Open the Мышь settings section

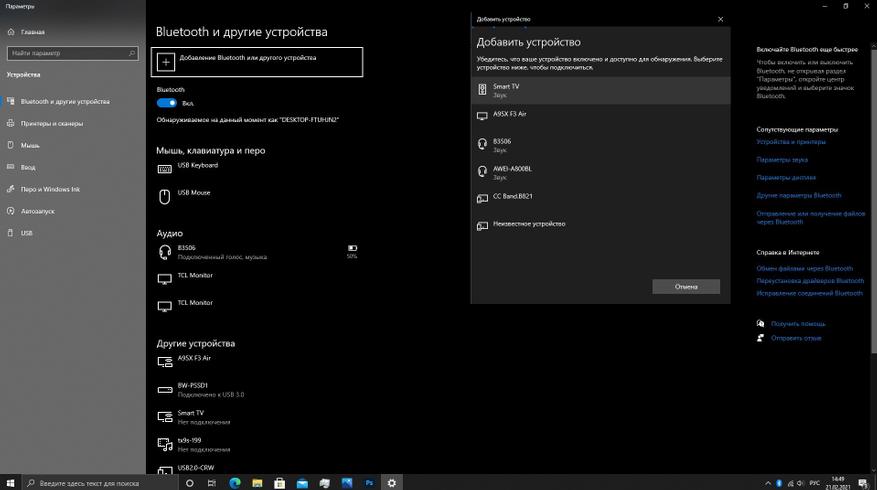click(x=30, y=145)
